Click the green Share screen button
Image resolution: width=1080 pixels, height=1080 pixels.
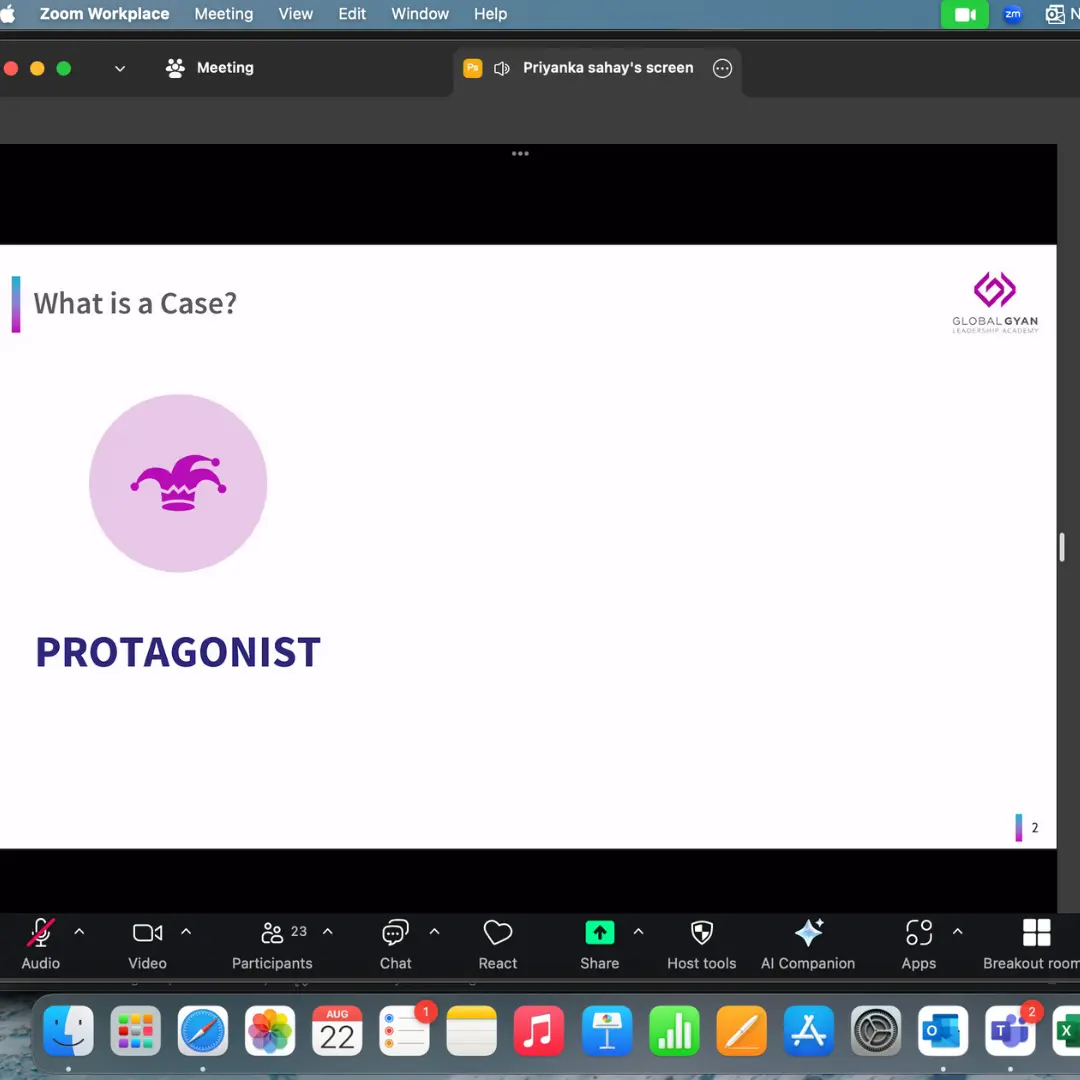(x=599, y=943)
